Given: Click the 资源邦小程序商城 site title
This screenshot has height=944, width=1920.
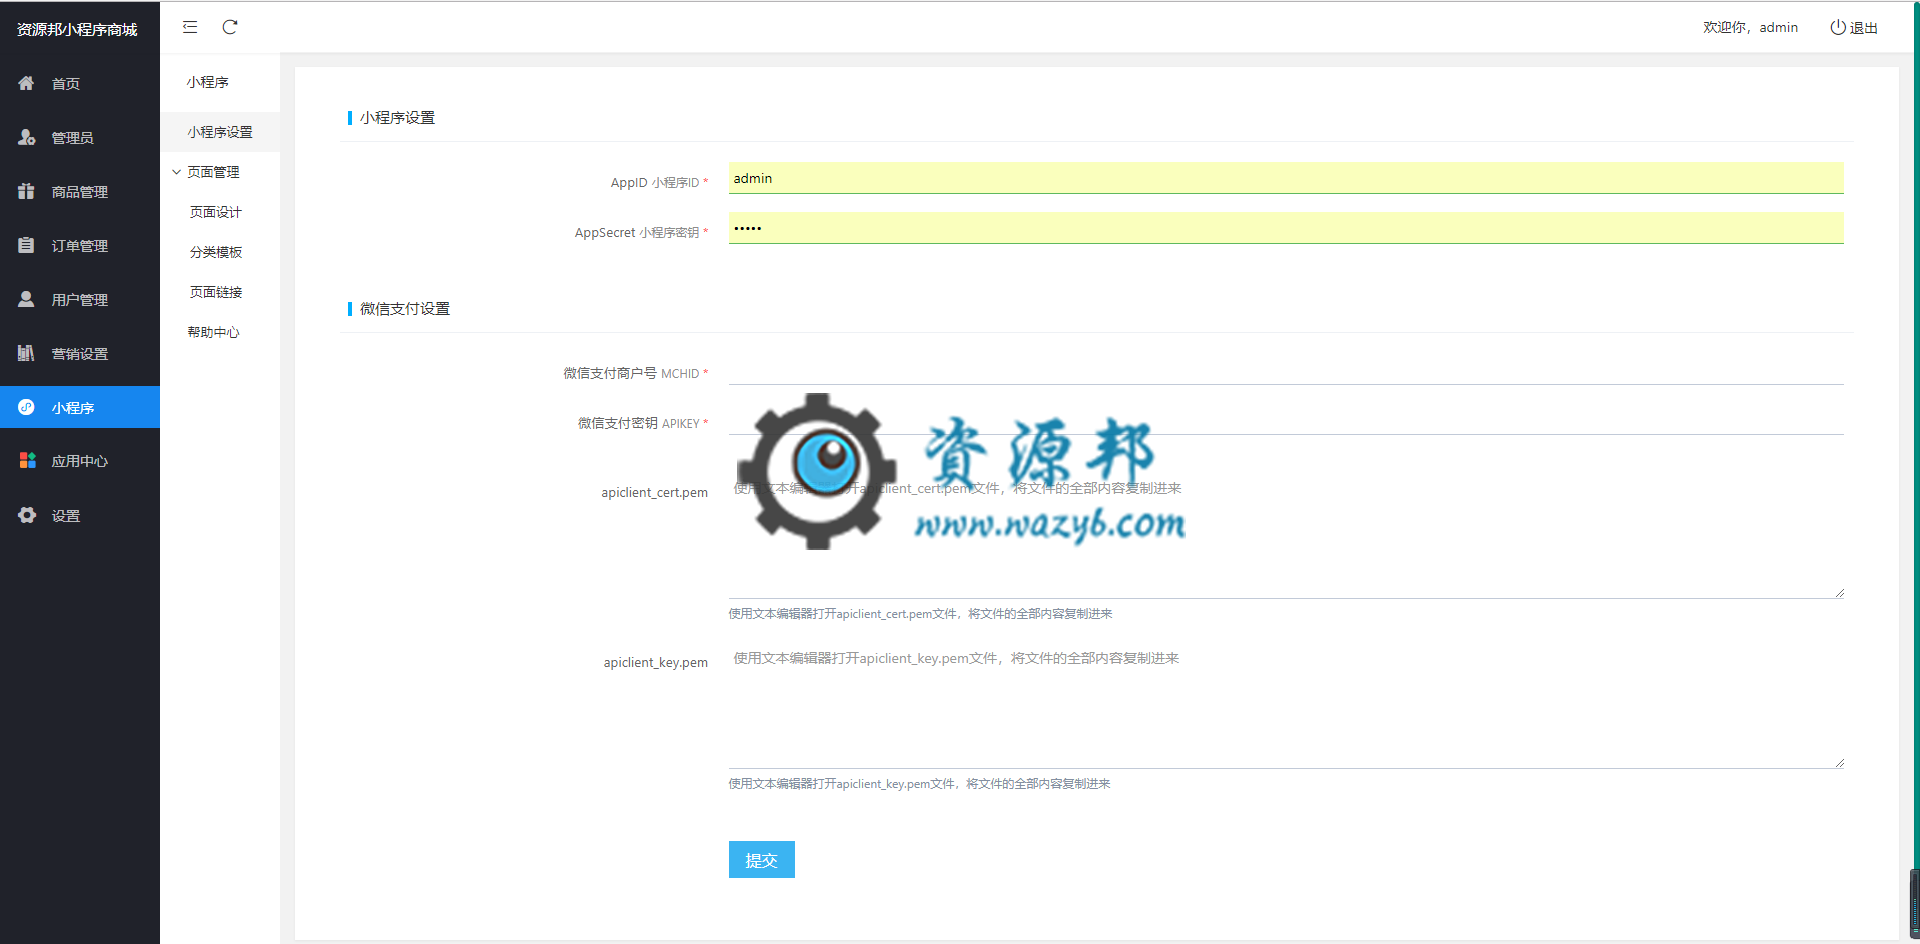Looking at the screenshot, I should pos(77,30).
